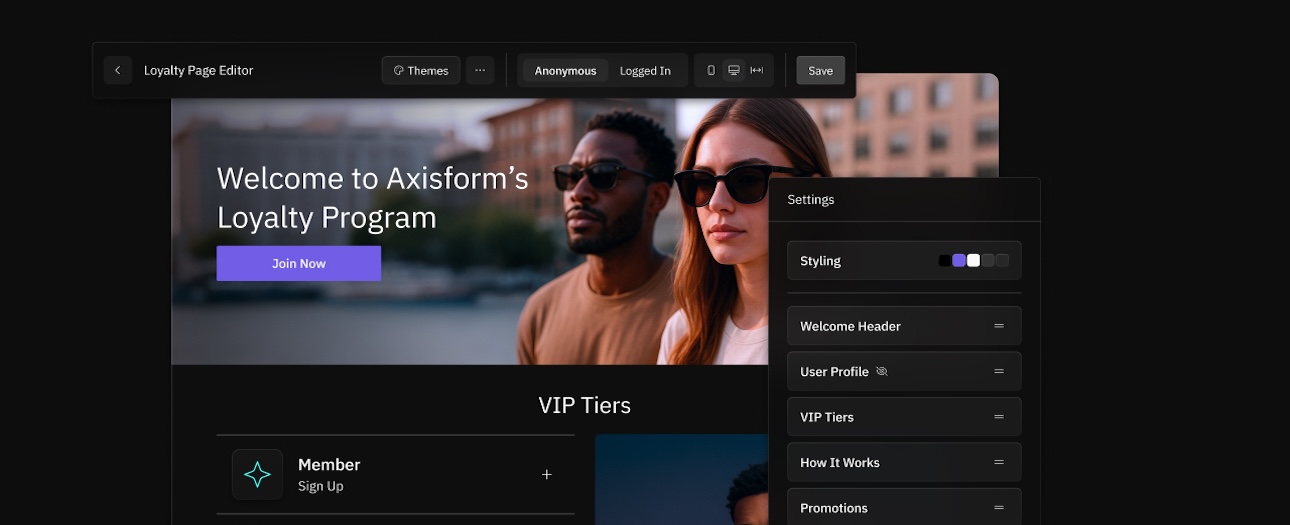Viewport: 1290px width, 525px height.
Task: Click the drag handle for Welcome Header
Action: point(998,326)
